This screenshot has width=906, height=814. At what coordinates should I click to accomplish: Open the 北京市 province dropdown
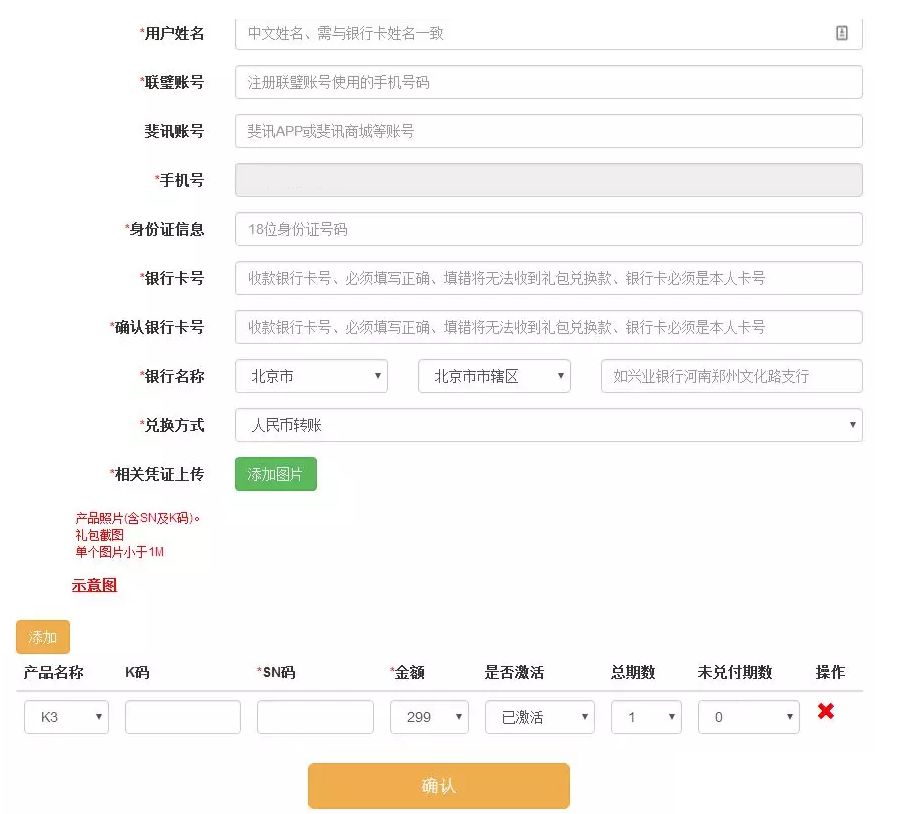[x=311, y=376]
